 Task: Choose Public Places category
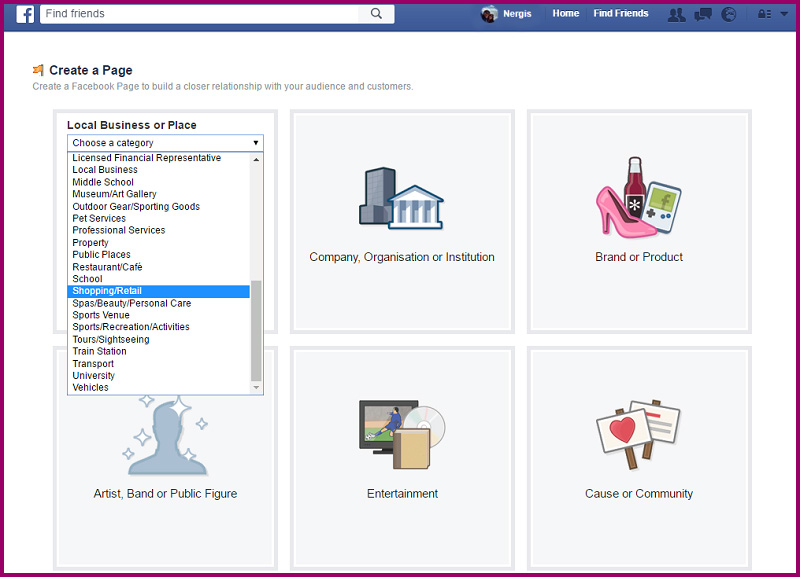[x=159, y=255]
